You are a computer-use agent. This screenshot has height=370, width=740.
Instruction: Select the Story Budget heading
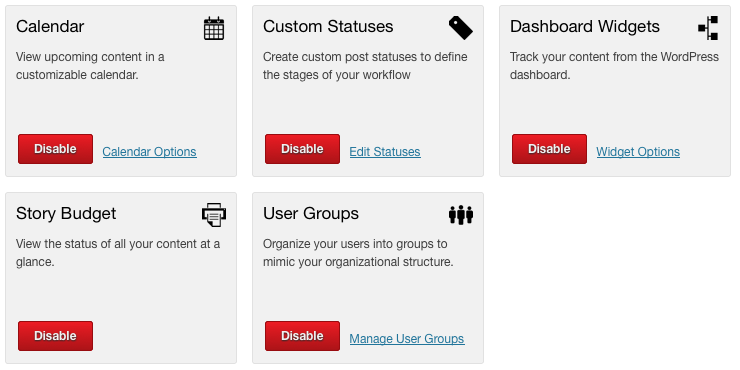(66, 213)
